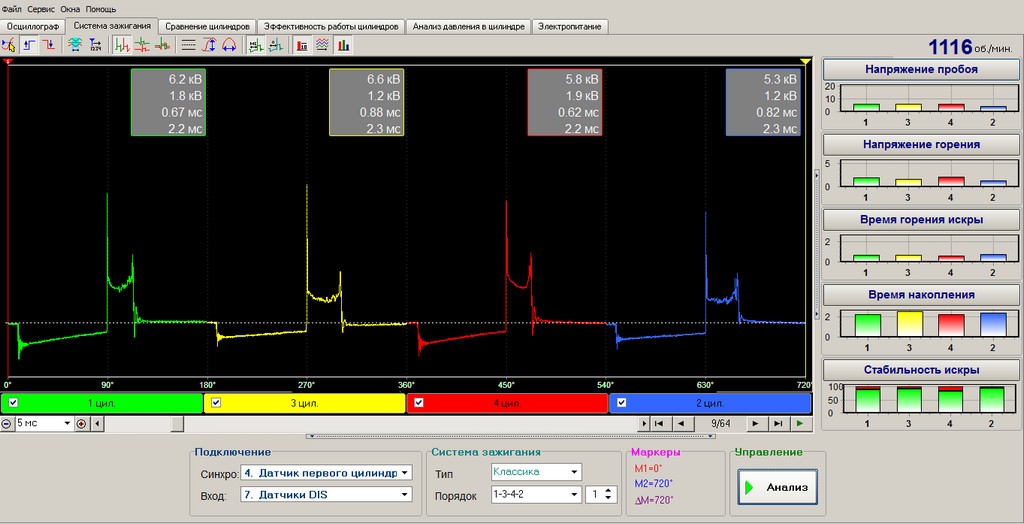Select the stacked waveform display icon
Viewport: 1024px width, 524px height.
tap(142, 45)
